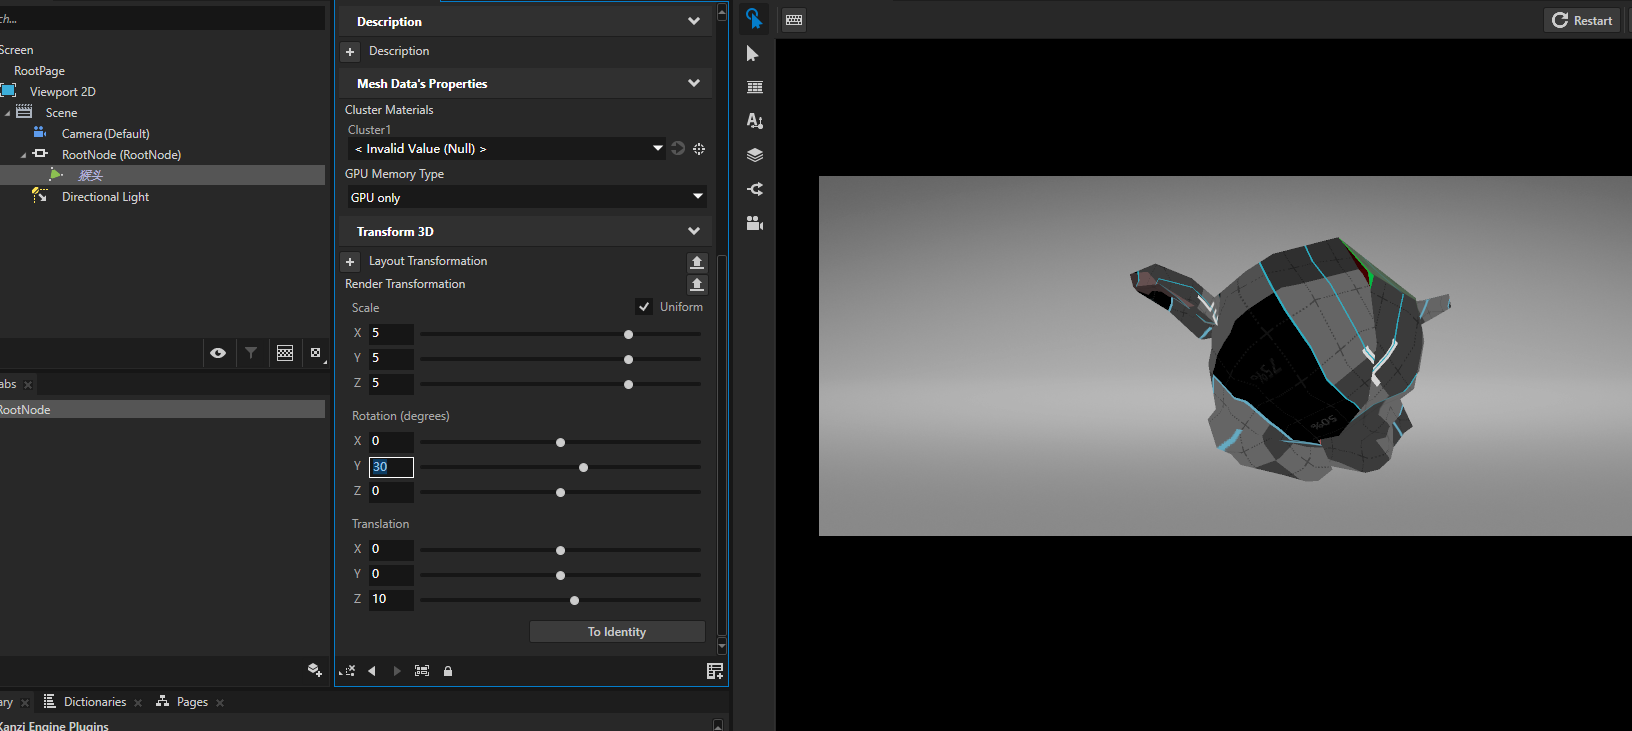Click upload icon next to Layout Transformation
The height and width of the screenshot is (731, 1632).
697,262
